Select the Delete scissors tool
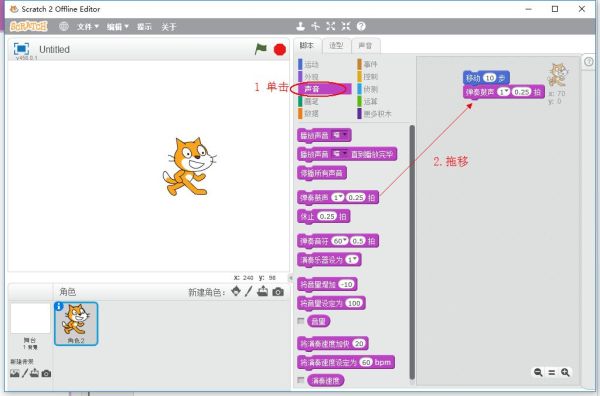600x396 pixels. coord(316,26)
